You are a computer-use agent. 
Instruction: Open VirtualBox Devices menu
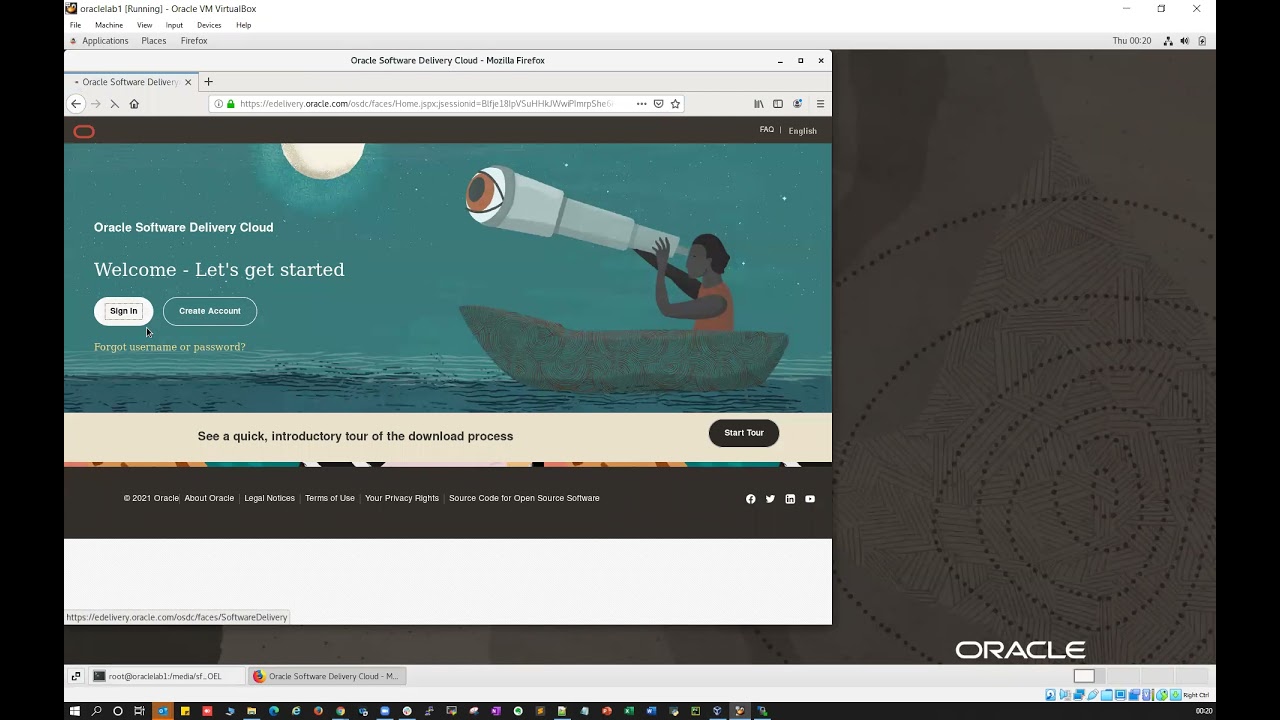209,25
